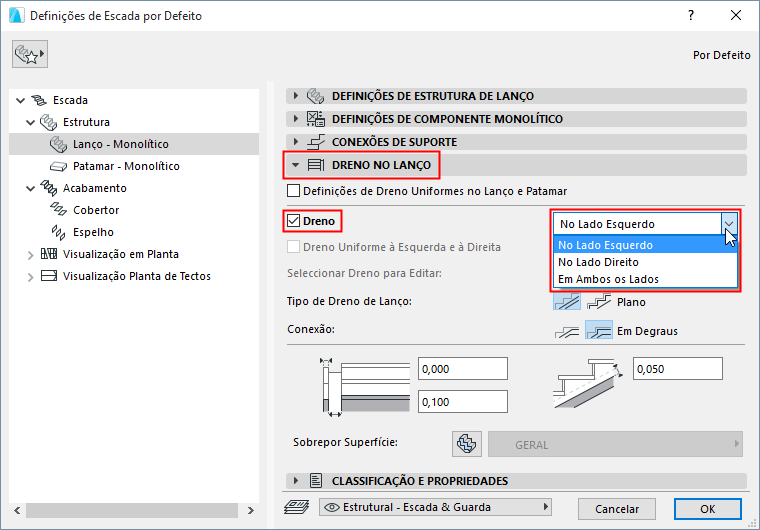Edit the 0,100 drain width field

point(463,402)
